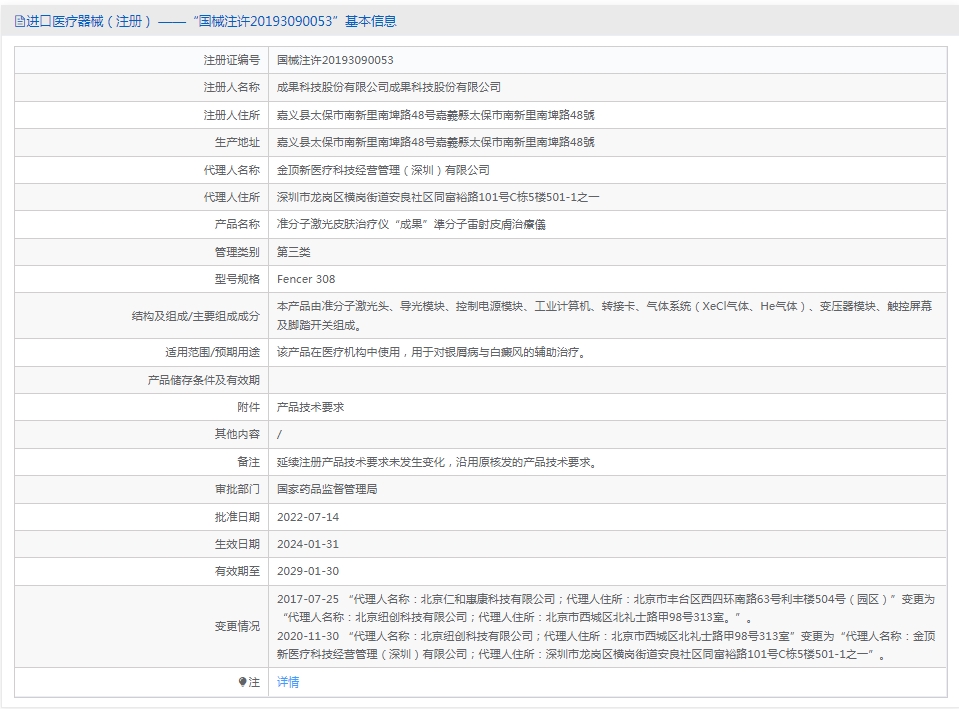Click the effective date 2024-01-31

308,544
